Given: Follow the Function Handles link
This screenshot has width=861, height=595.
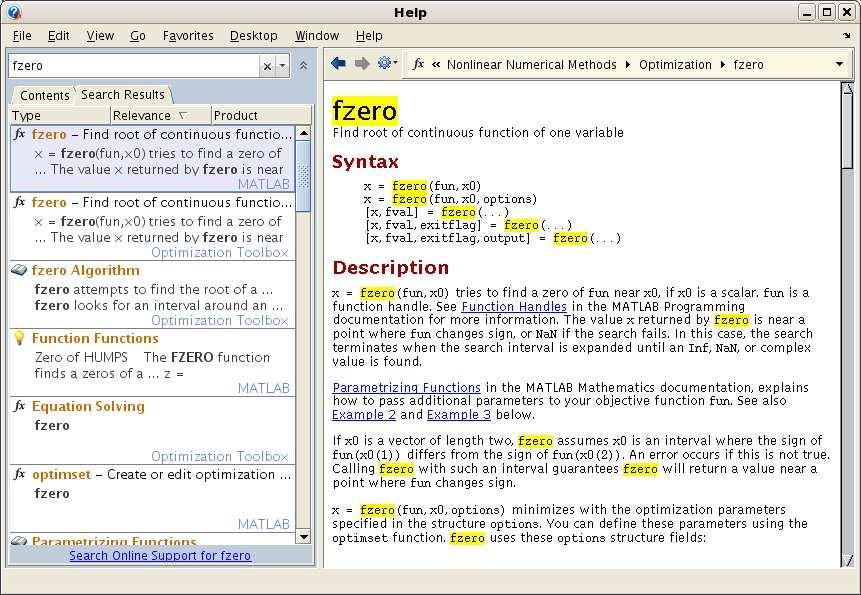Looking at the screenshot, I should (x=514, y=306).
